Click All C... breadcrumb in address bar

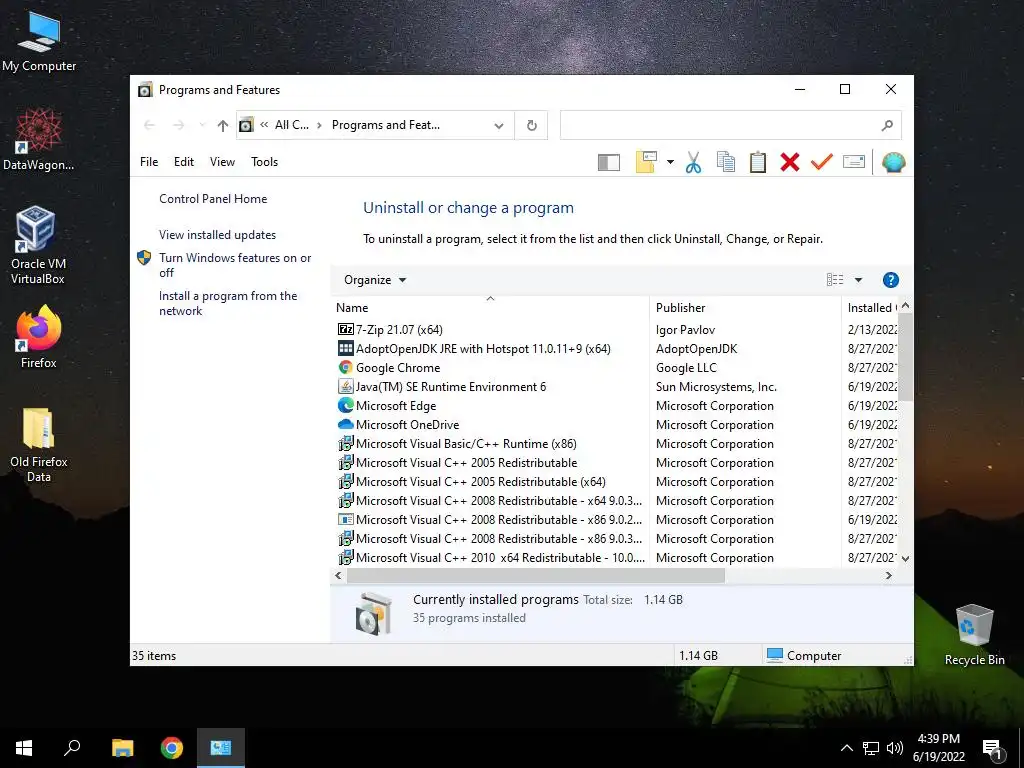point(291,125)
